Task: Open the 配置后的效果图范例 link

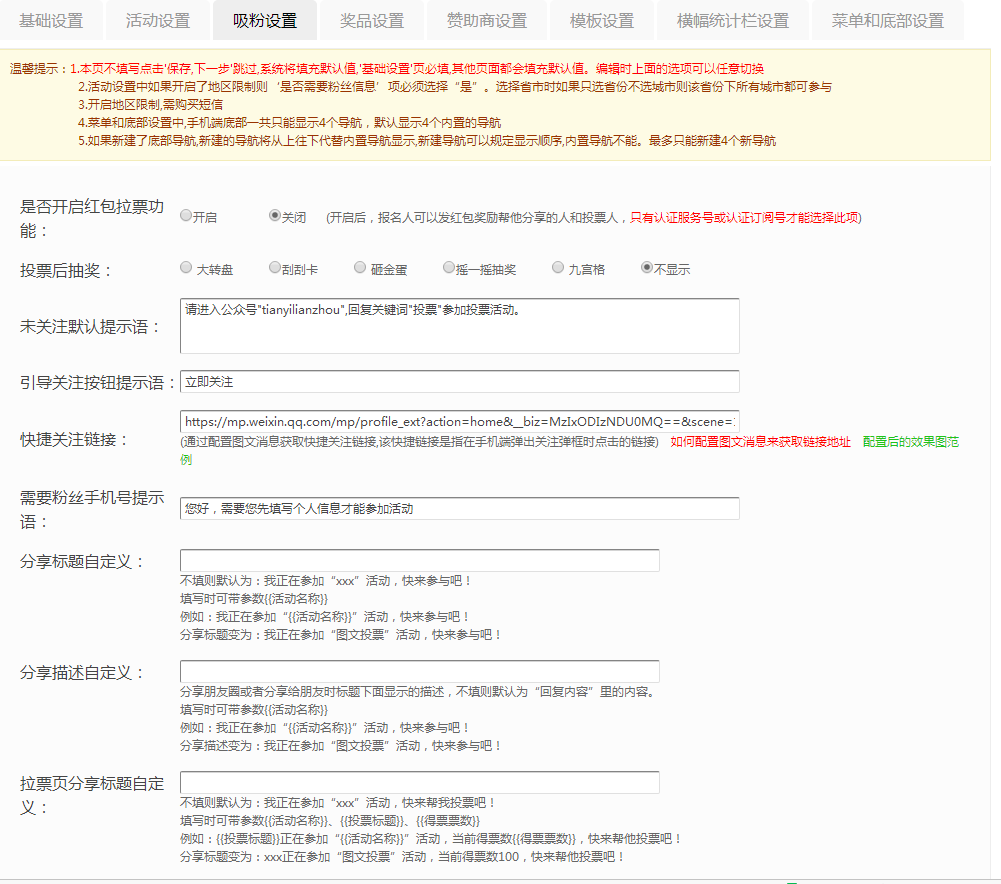Action: 910,442
